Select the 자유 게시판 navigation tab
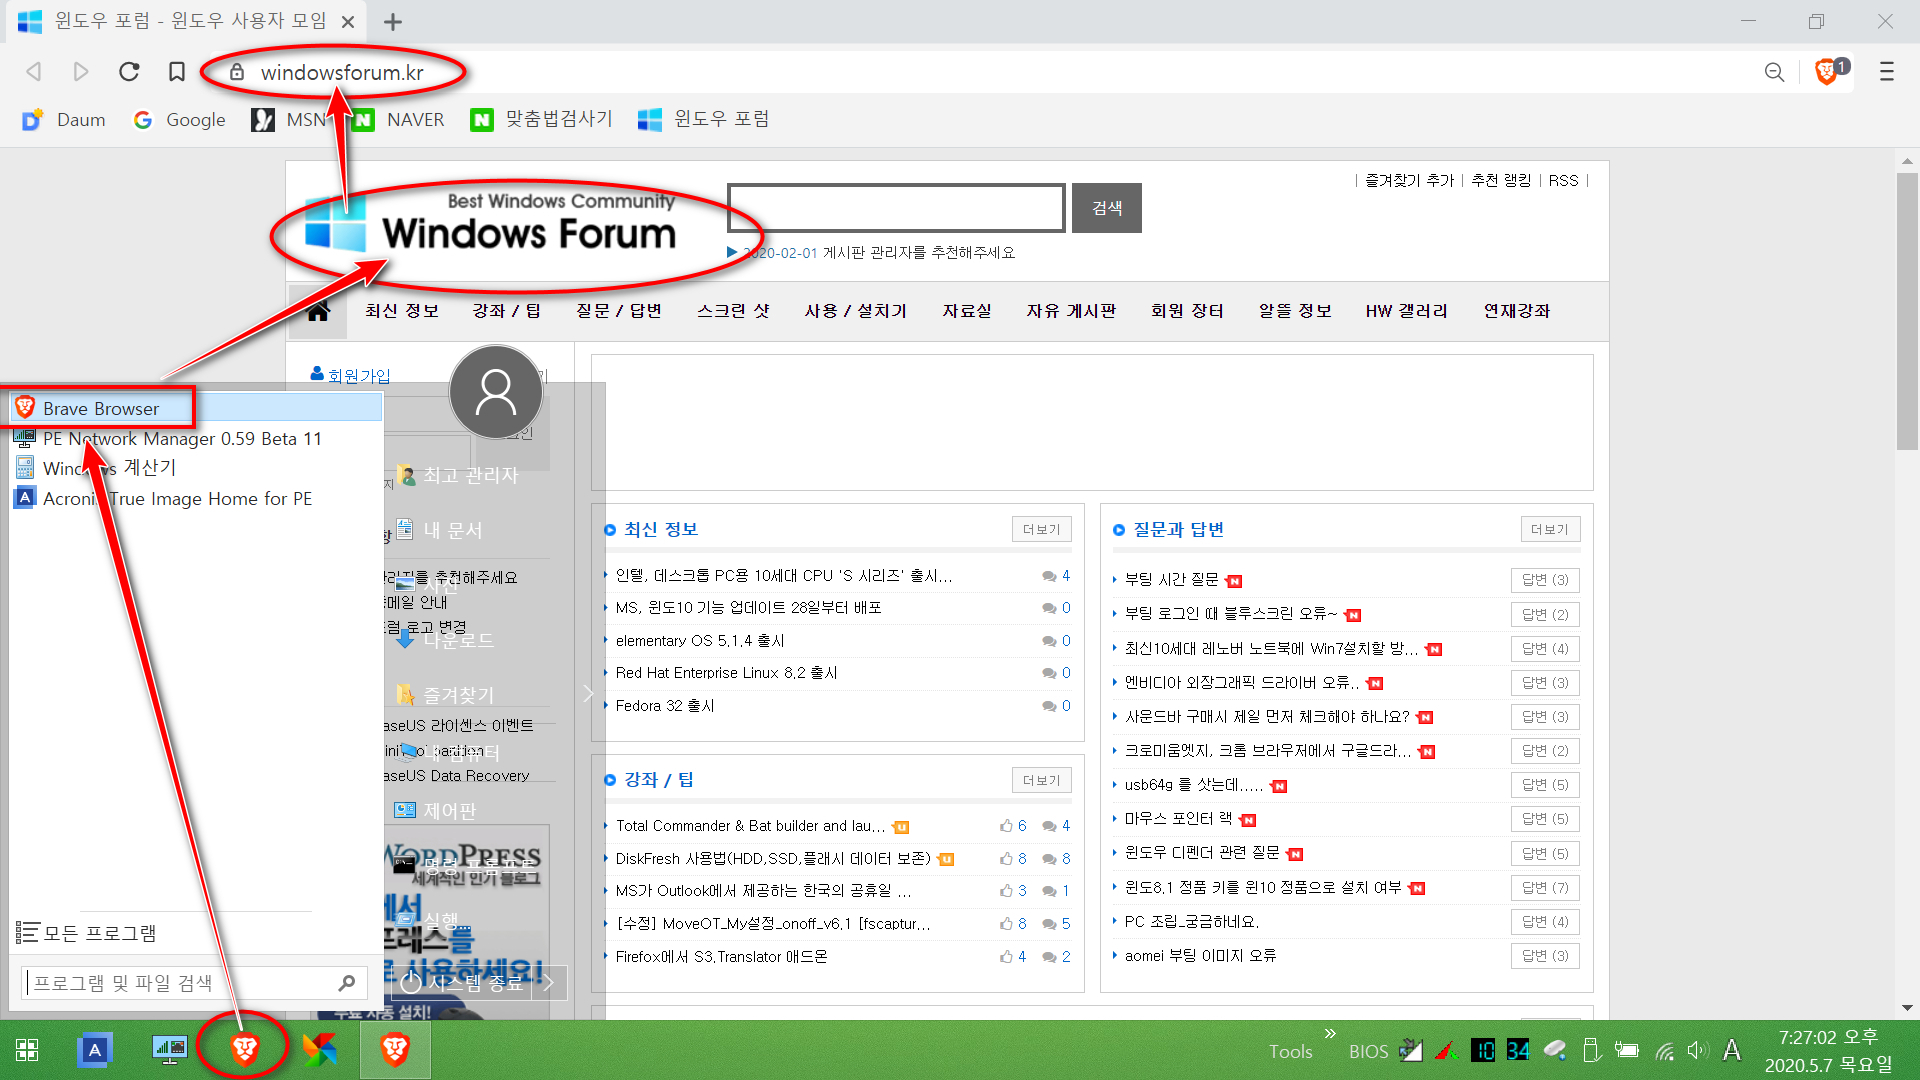This screenshot has width=1920, height=1080. [1071, 310]
